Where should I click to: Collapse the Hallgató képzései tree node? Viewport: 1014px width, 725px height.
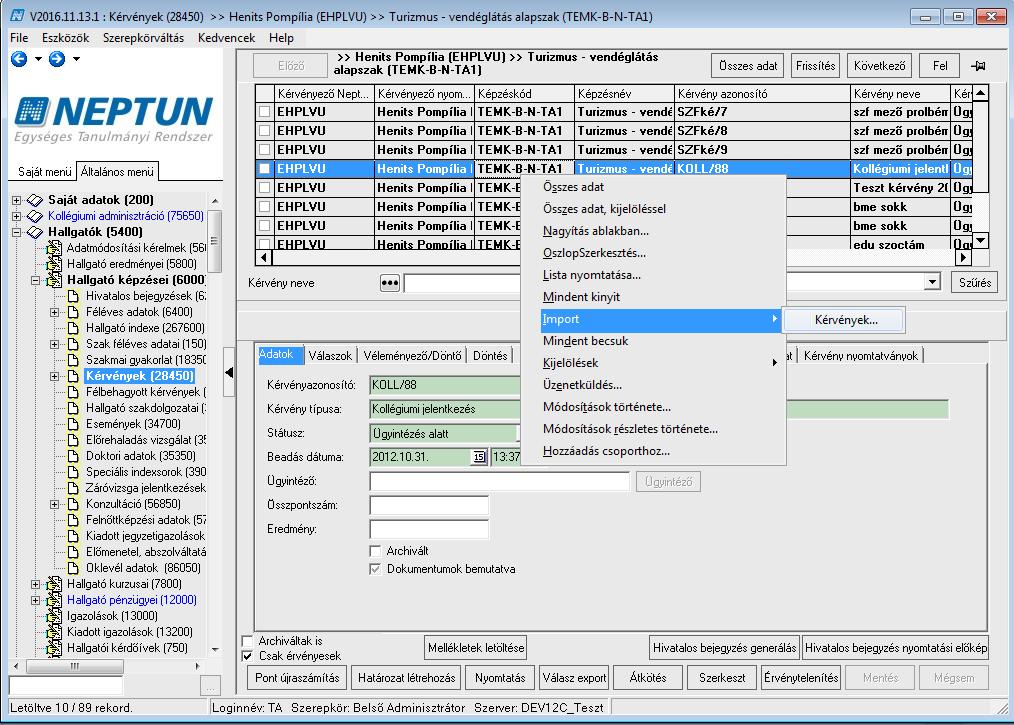tap(36, 281)
